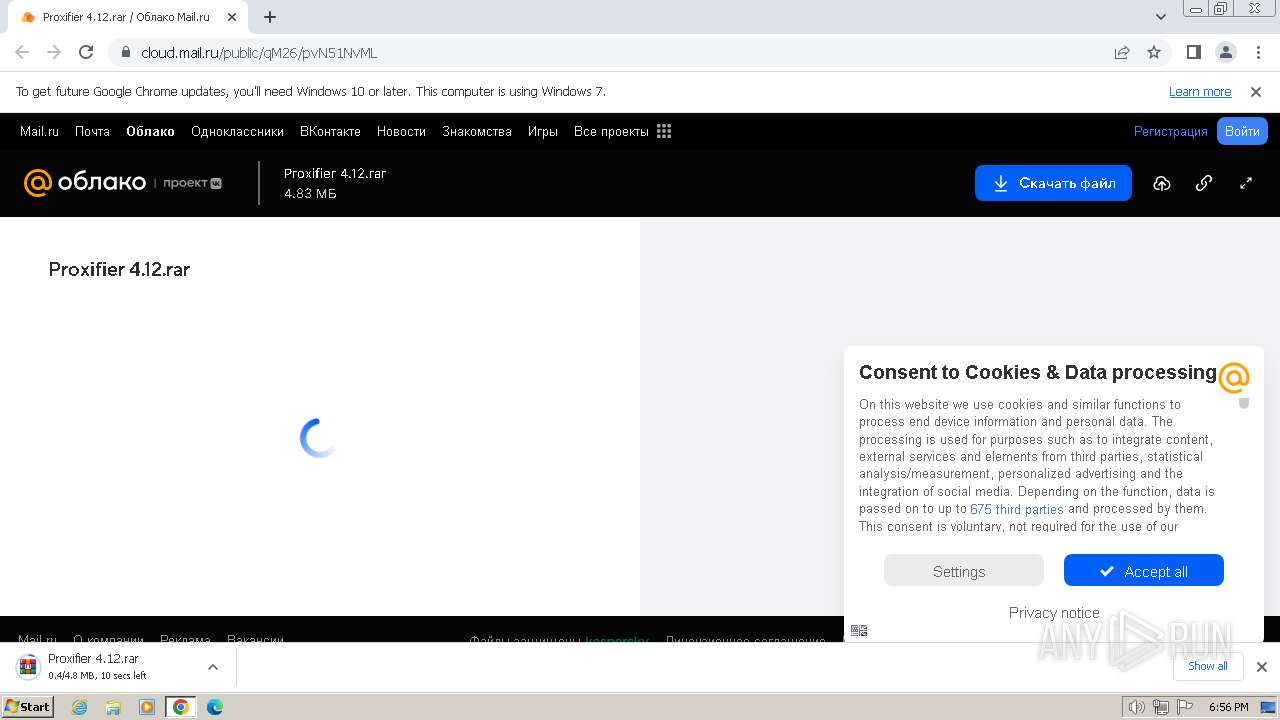Open the Chrome profile avatar
This screenshot has height=720, width=1280.
click(x=1225, y=52)
